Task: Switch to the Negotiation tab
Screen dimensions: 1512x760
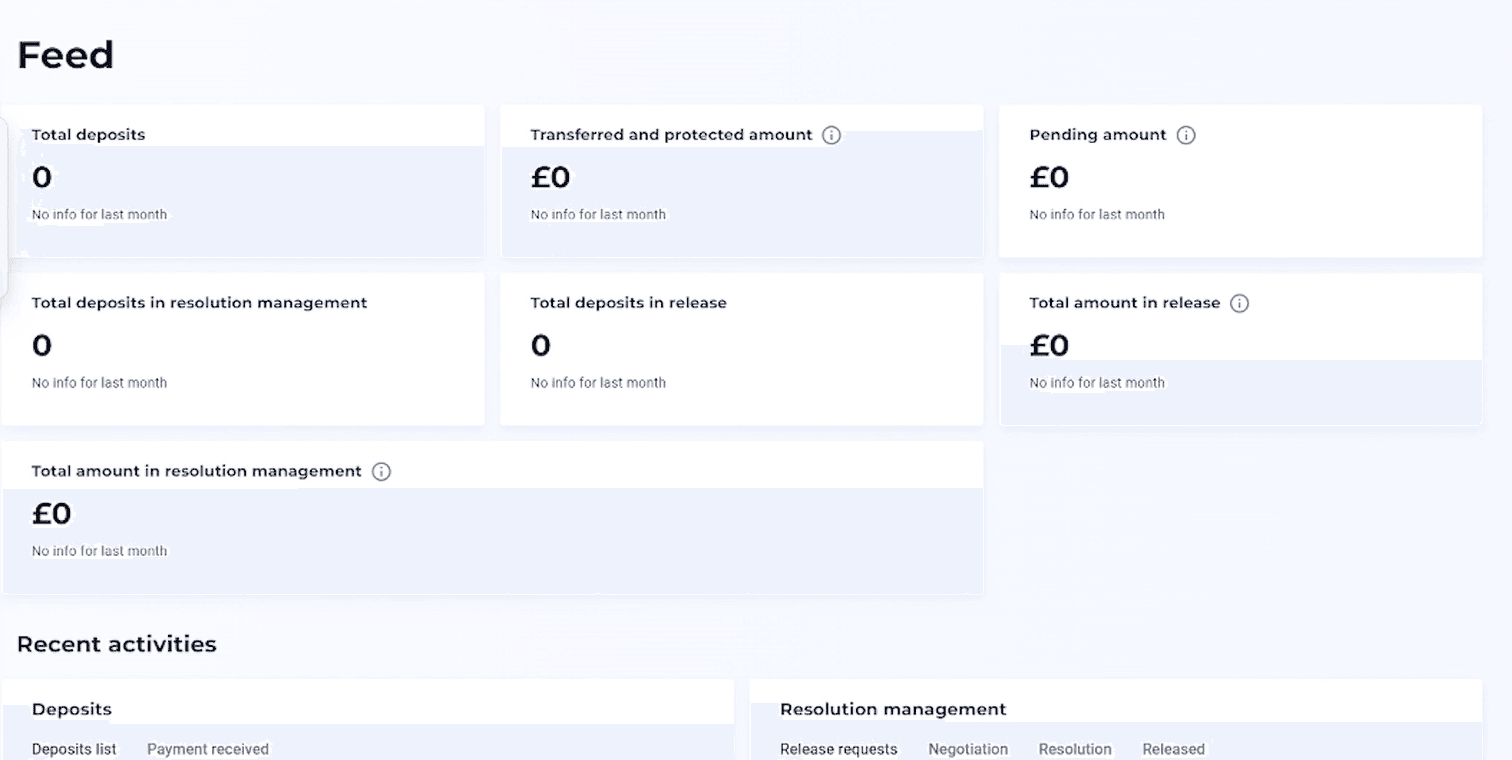Action: 967,749
